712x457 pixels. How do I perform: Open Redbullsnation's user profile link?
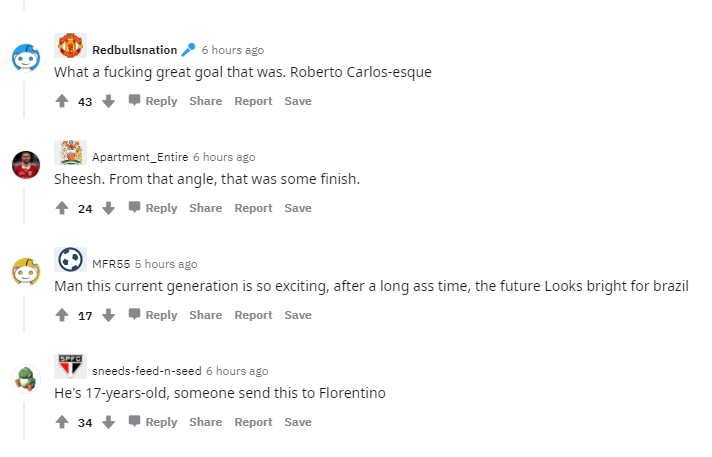(x=134, y=50)
